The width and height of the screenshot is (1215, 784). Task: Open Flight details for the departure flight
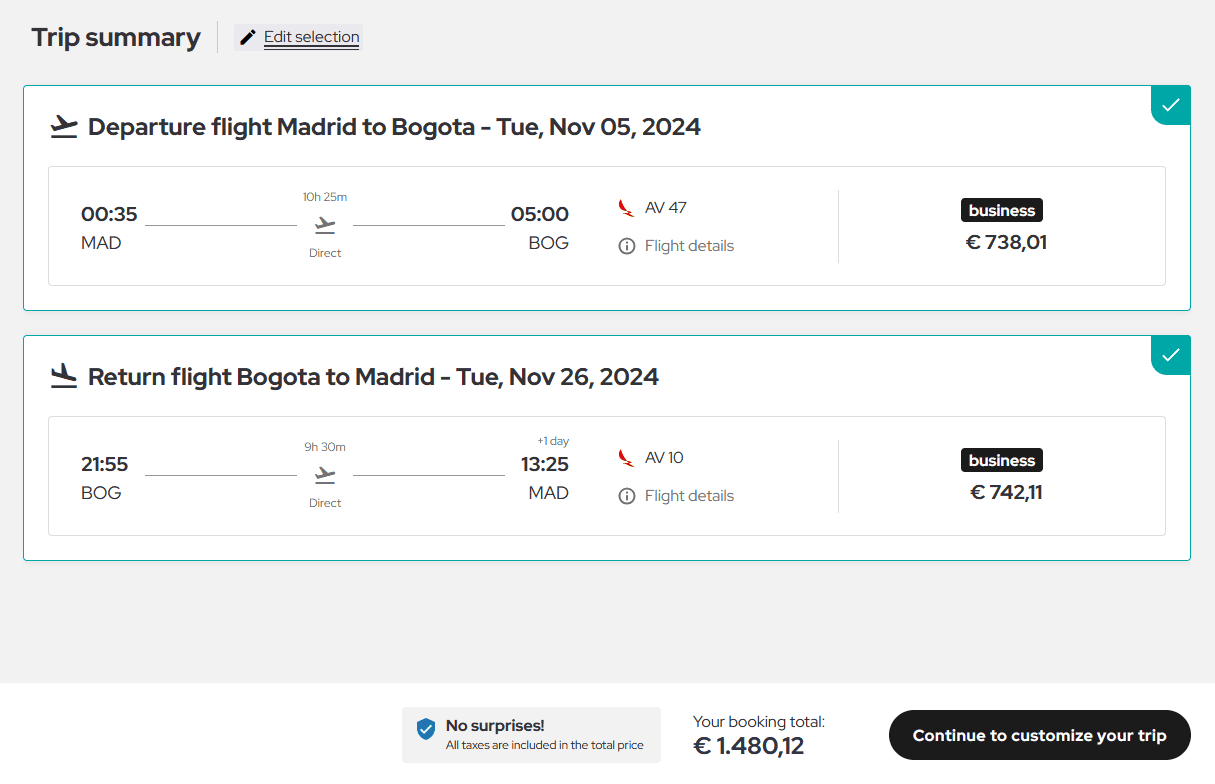coord(689,246)
